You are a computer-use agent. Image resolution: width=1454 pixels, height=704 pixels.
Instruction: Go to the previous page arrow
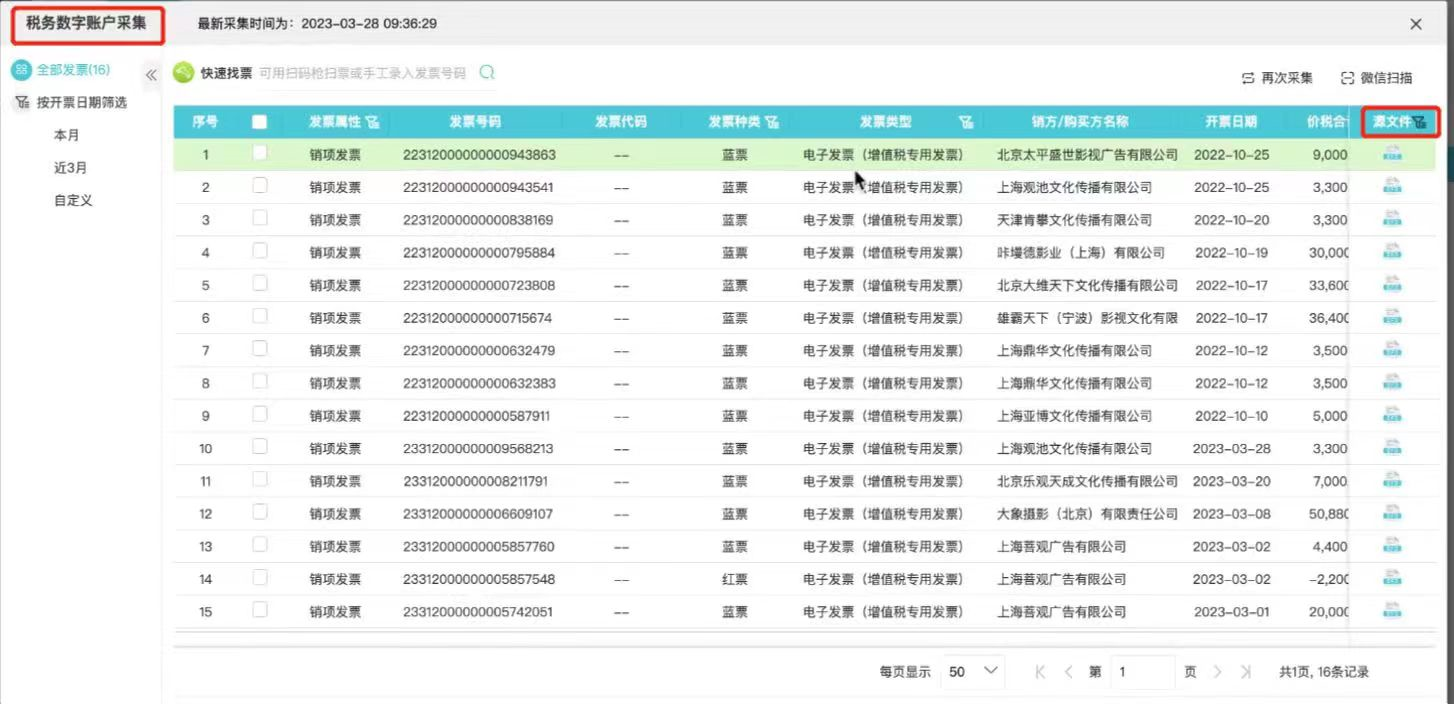tap(1068, 672)
